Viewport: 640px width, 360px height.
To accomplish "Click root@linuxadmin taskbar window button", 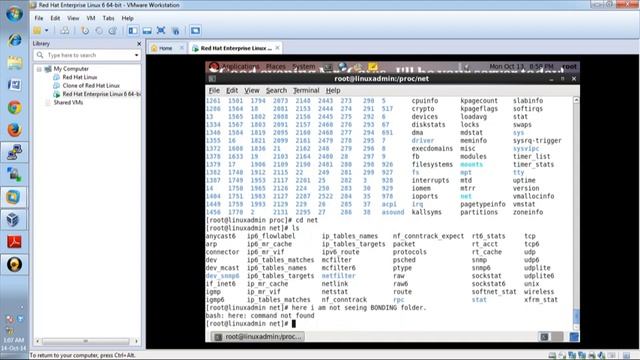I will (258, 337).
